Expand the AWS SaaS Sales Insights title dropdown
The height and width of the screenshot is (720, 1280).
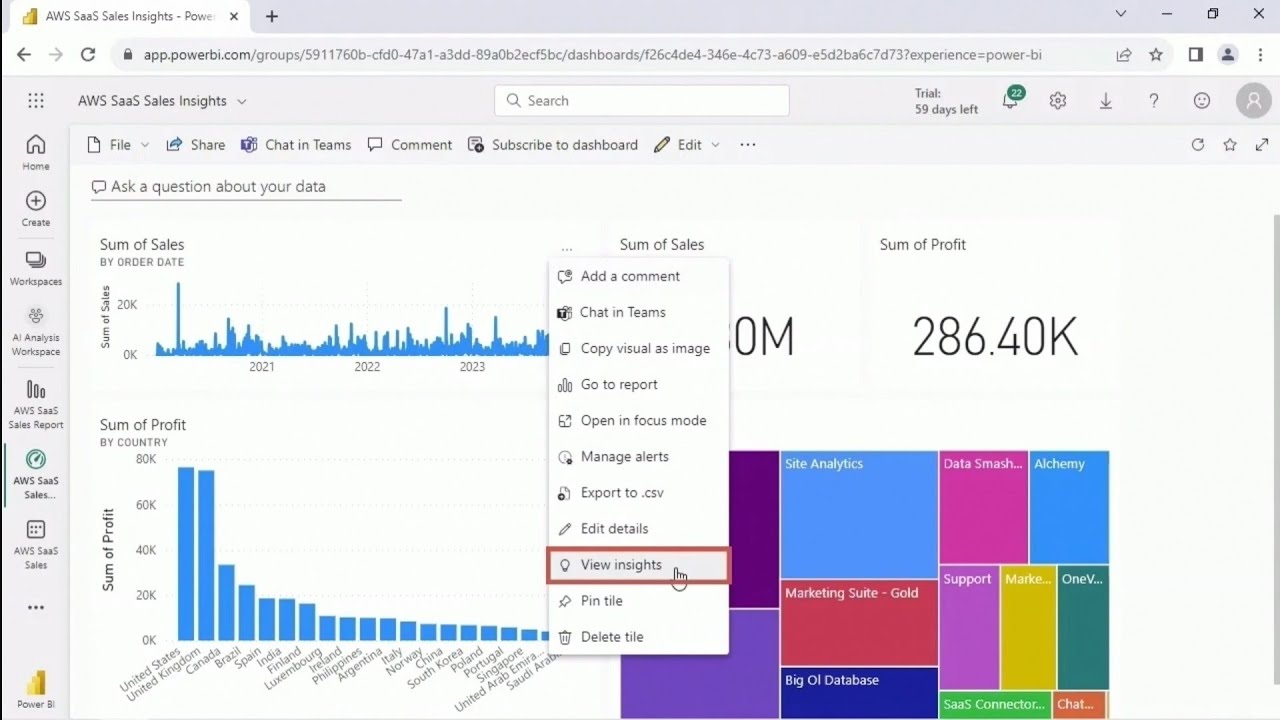coord(241,101)
